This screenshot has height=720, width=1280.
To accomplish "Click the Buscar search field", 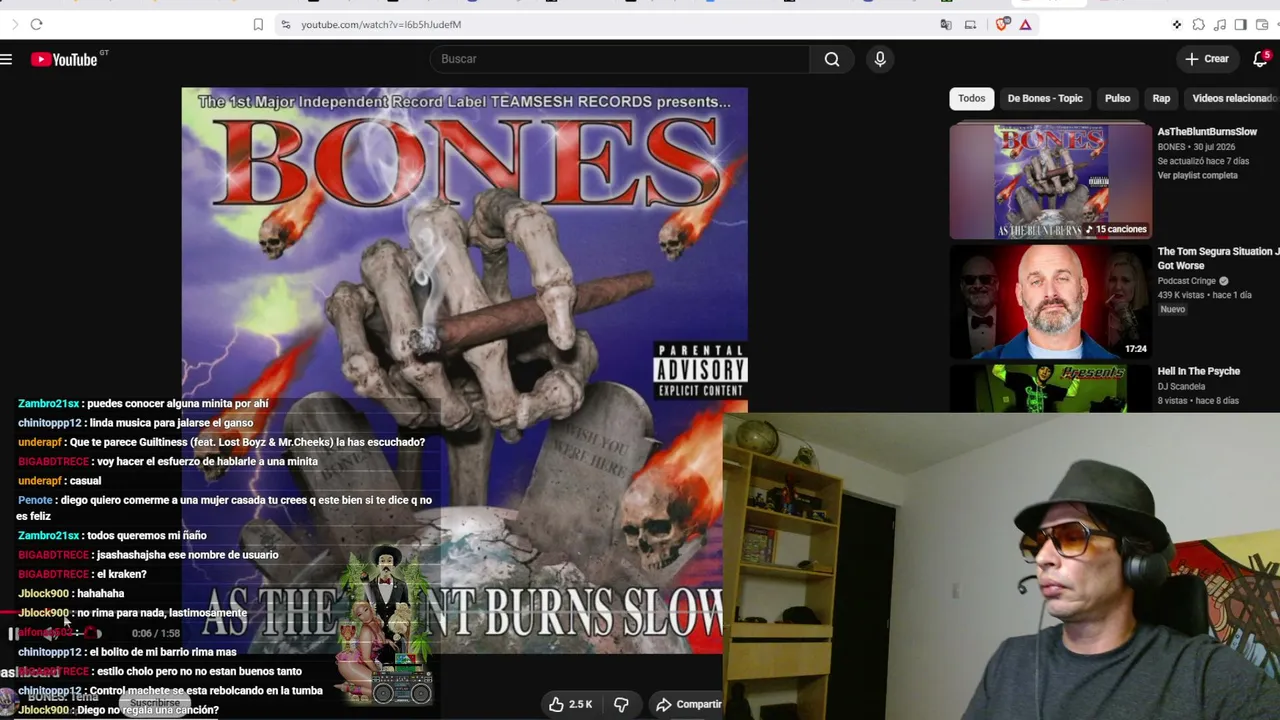I will [x=620, y=59].
